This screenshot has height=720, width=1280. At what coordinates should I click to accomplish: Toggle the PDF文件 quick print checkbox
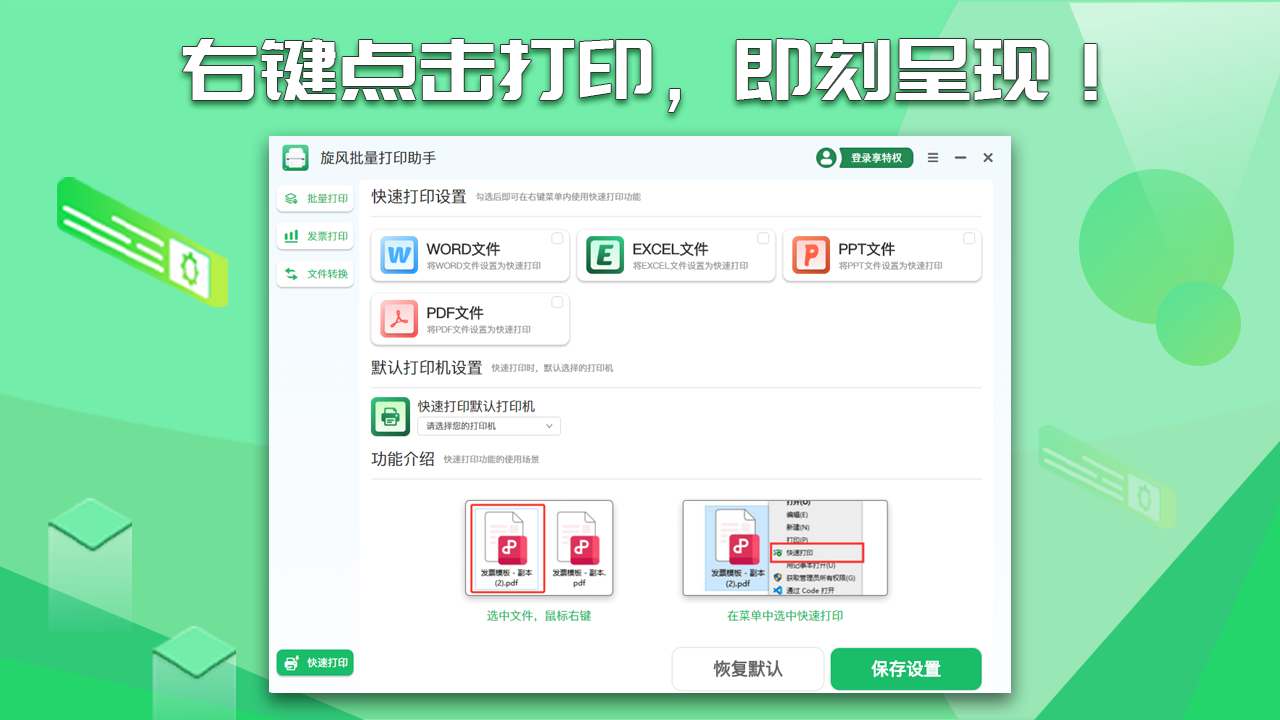pyautogui.click(x=558, y=302)
